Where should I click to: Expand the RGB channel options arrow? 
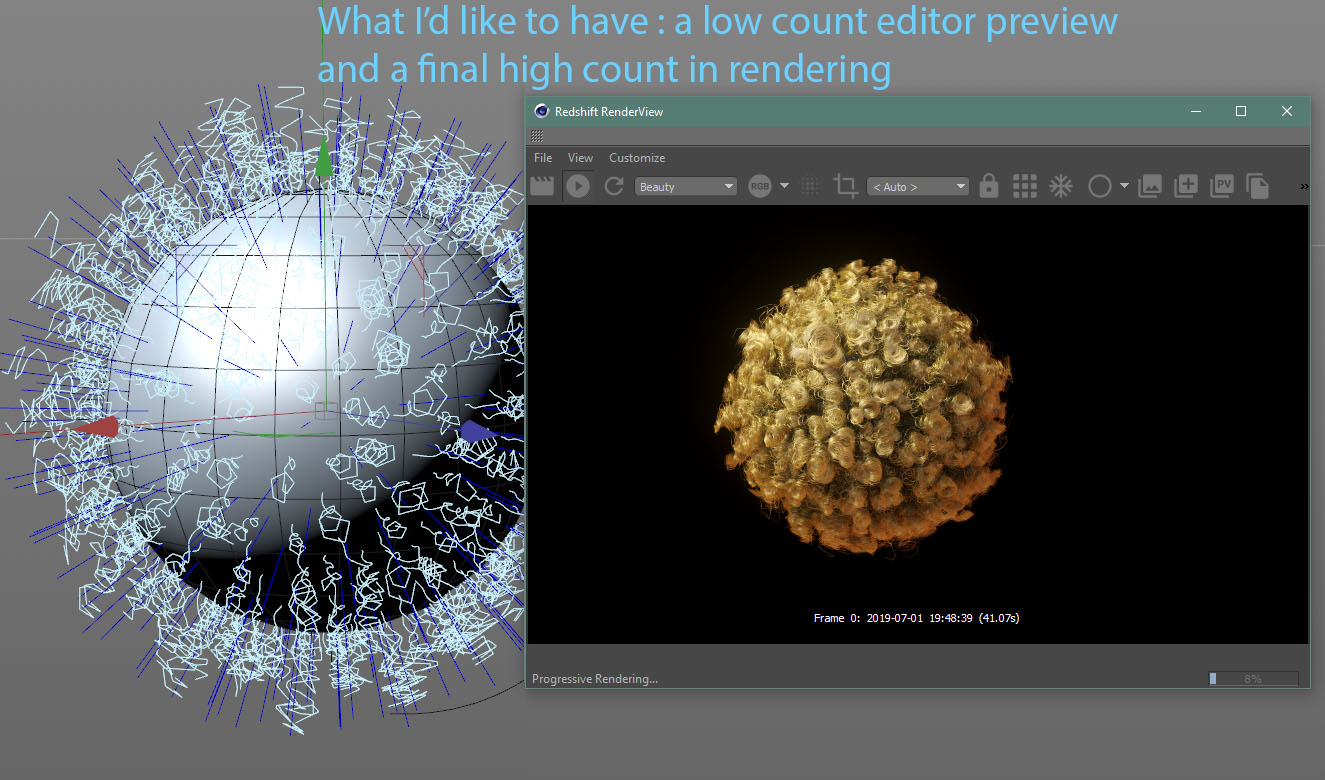click(785, 186)
